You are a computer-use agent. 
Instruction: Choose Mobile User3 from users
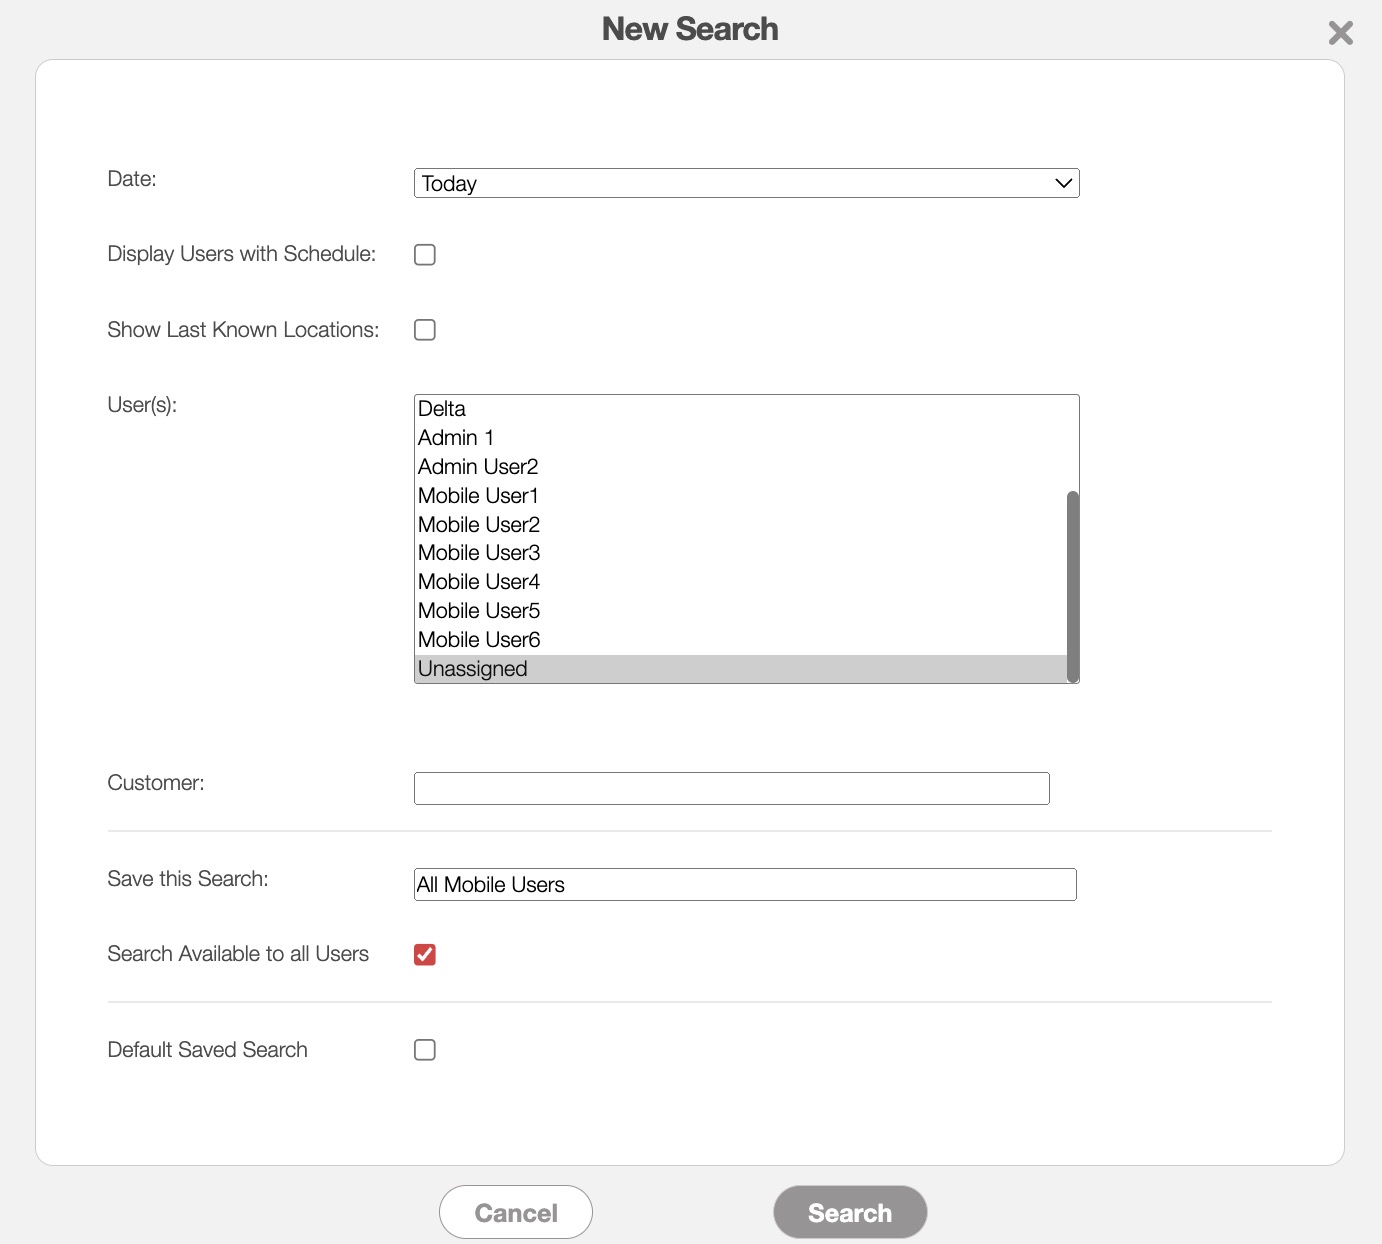point(479,553)
